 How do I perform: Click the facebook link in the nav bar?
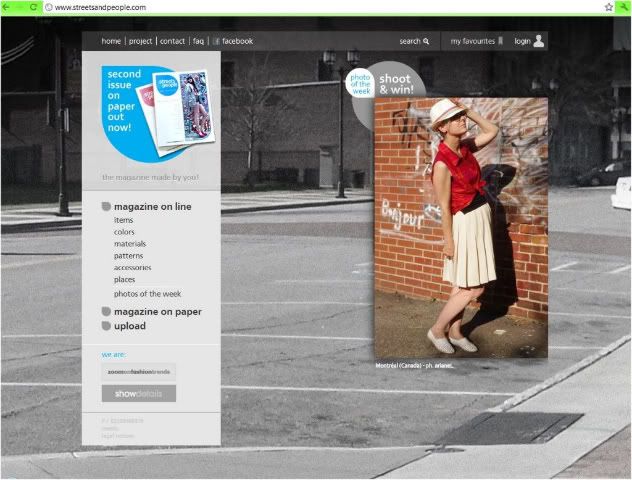tap(237, 41)
